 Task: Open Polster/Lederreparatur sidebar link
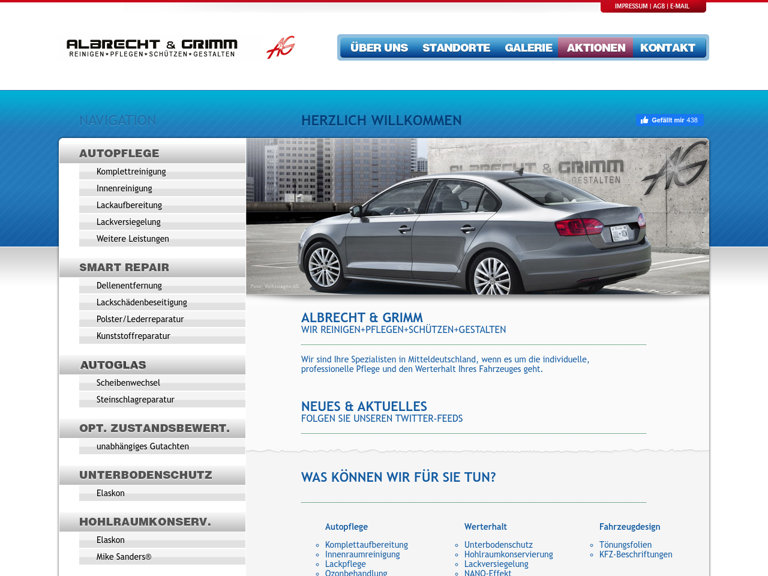point(140,319)
